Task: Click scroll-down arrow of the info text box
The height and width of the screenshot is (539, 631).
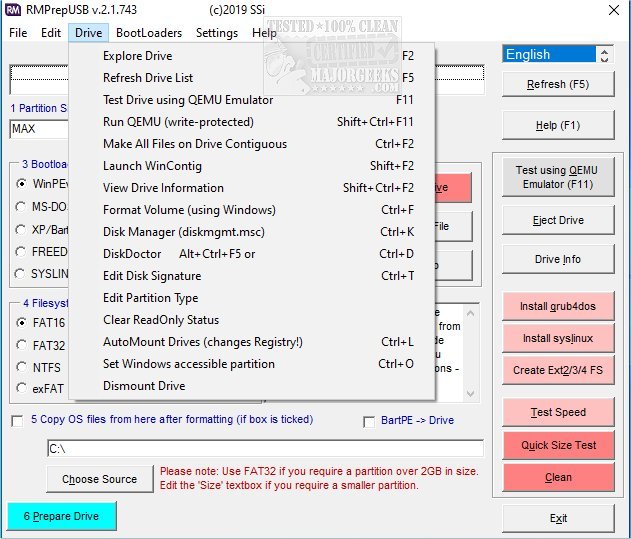Action: [x=470, y=393]
